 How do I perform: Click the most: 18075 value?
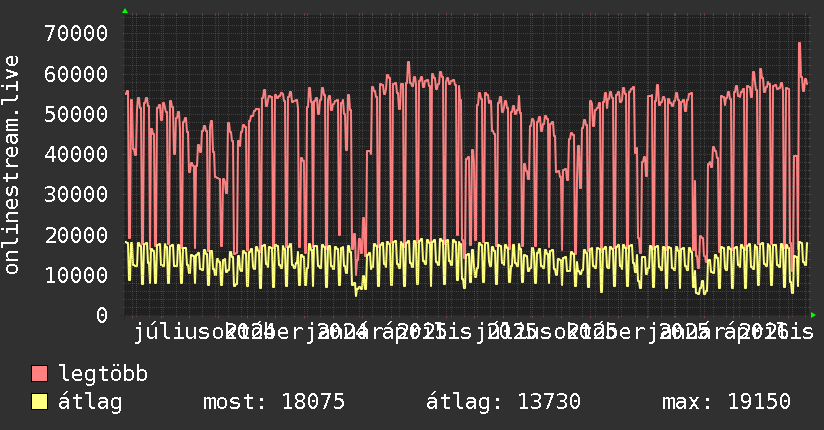[x=274, y=402]
